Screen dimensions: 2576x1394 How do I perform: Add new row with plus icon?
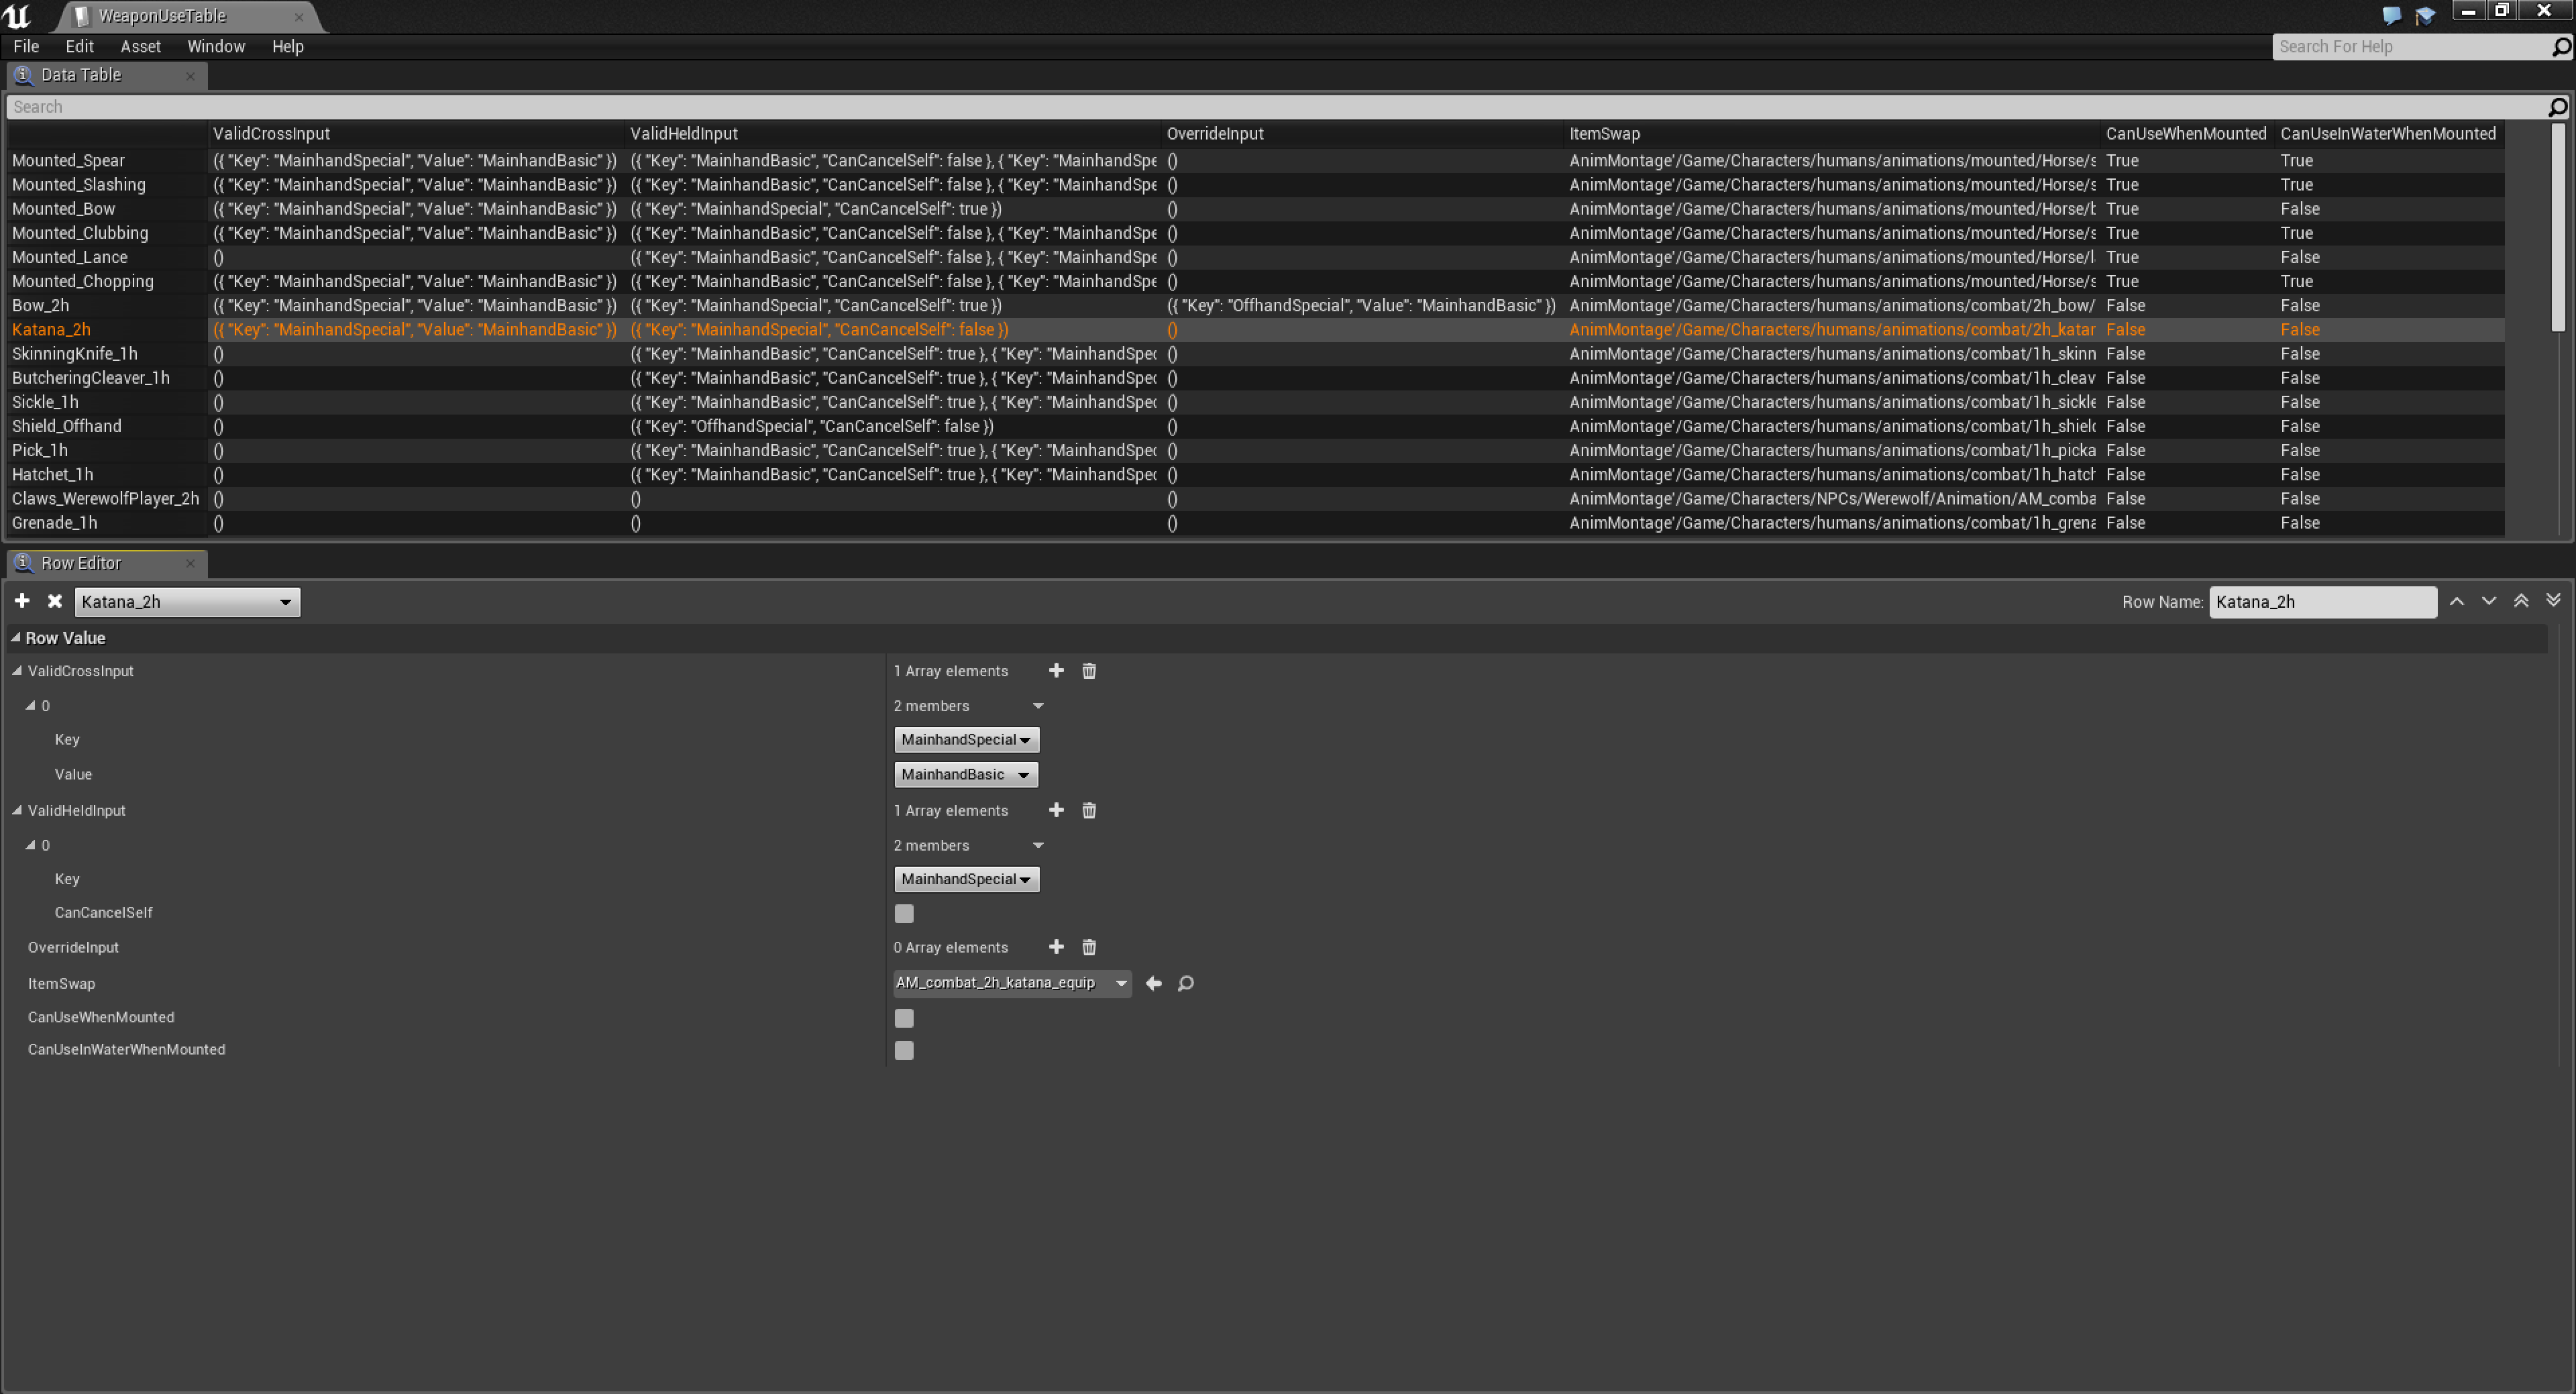[22, 601]
